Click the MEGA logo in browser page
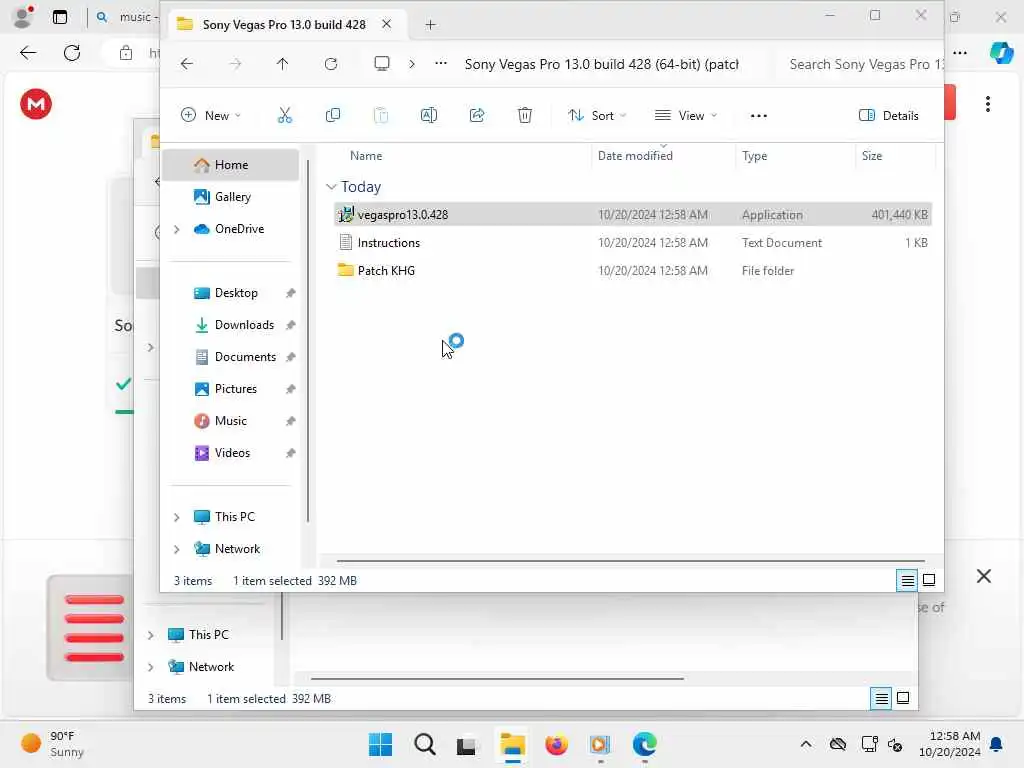1024x768 pixels. click(36, 104)
